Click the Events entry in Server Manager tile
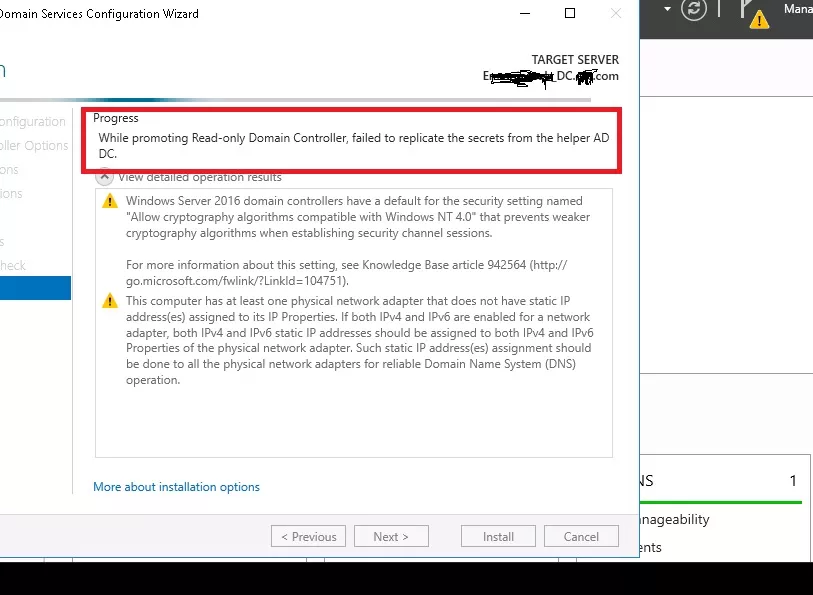This screenshot has width=813, height=595. [651, 547]
